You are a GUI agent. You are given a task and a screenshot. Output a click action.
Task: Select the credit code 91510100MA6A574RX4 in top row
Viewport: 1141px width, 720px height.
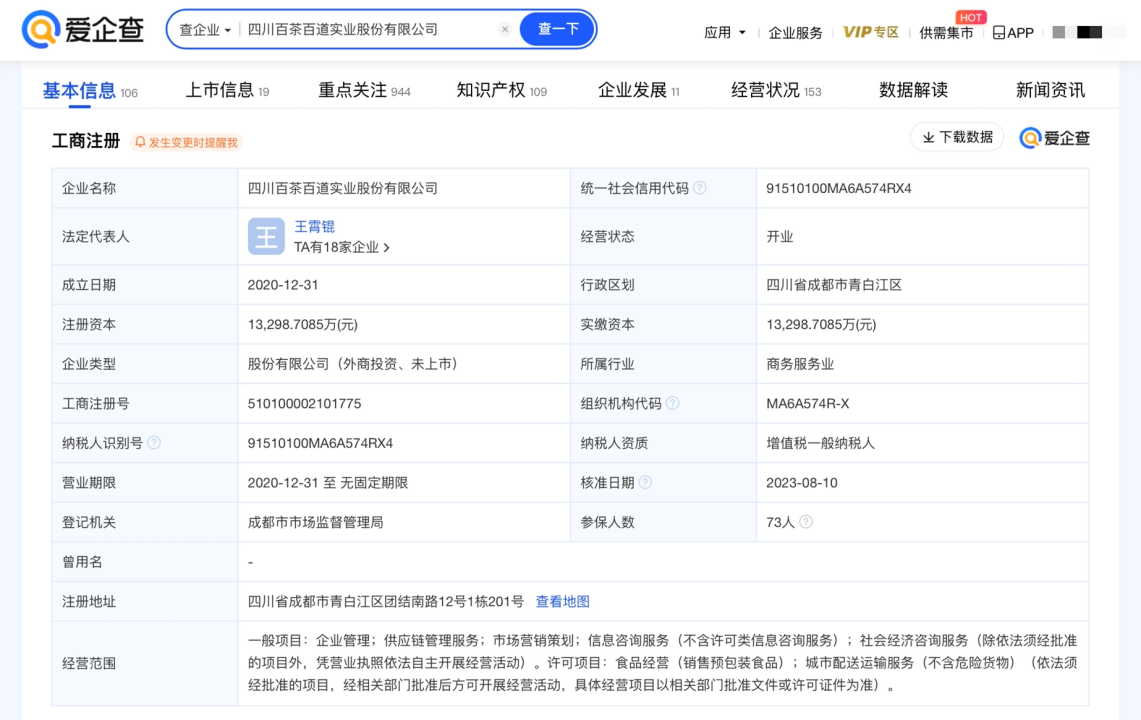pyautogui.click(x=838, y=189)
